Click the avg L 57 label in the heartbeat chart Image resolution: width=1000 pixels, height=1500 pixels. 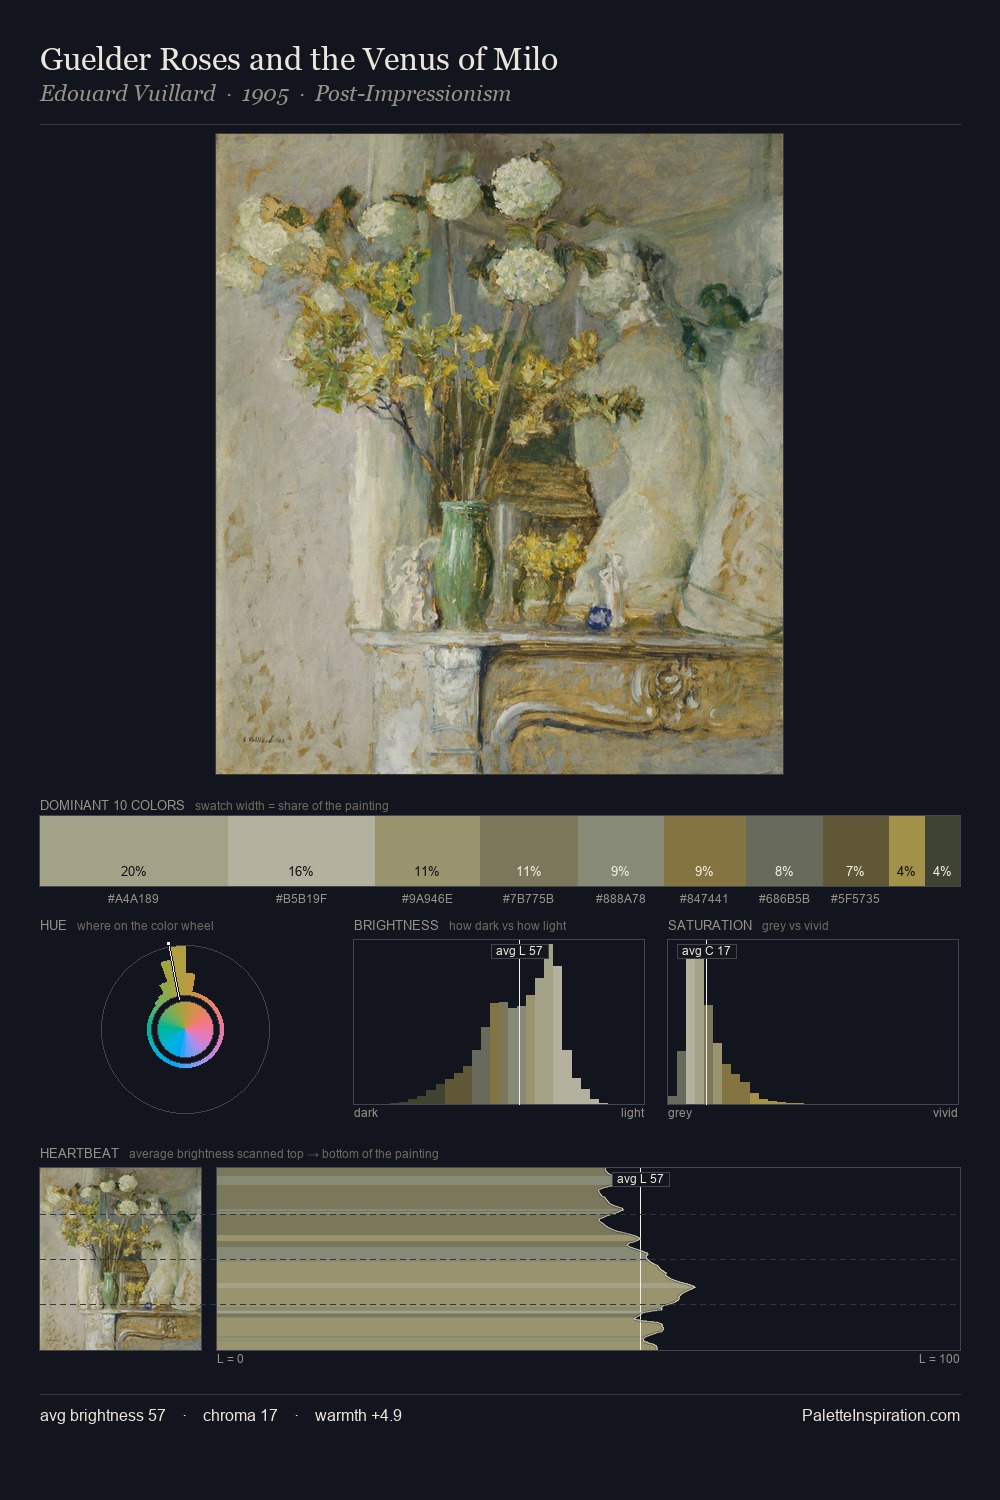tap(640, 1179)
